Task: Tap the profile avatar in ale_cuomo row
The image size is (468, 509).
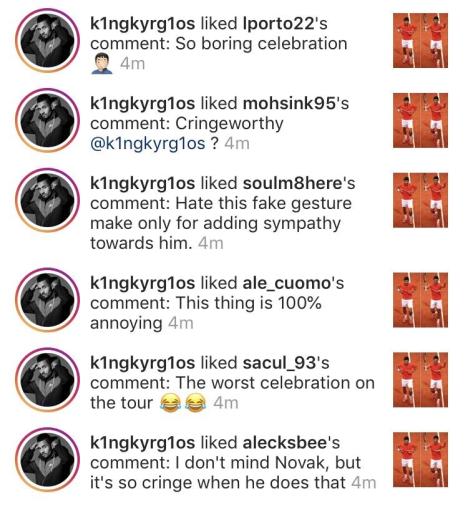Action: (47, 300)
